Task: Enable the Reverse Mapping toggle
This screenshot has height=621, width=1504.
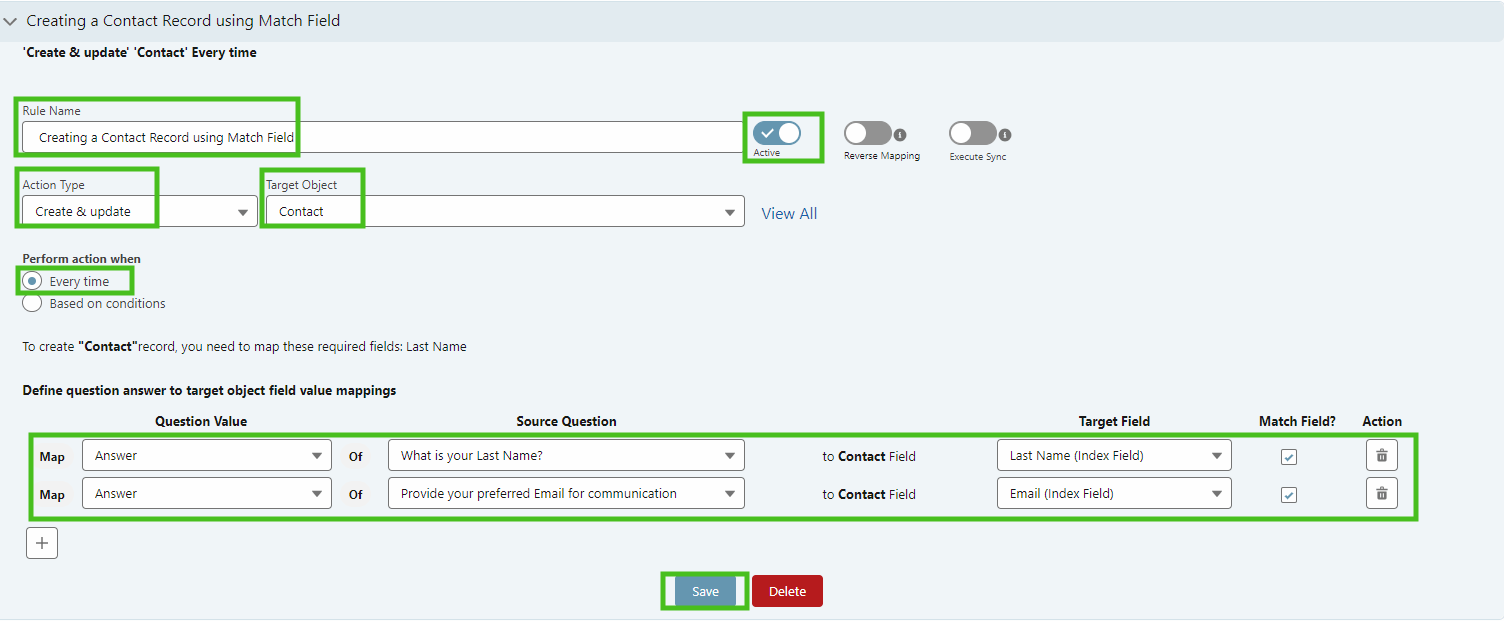Action: (866, 134)
